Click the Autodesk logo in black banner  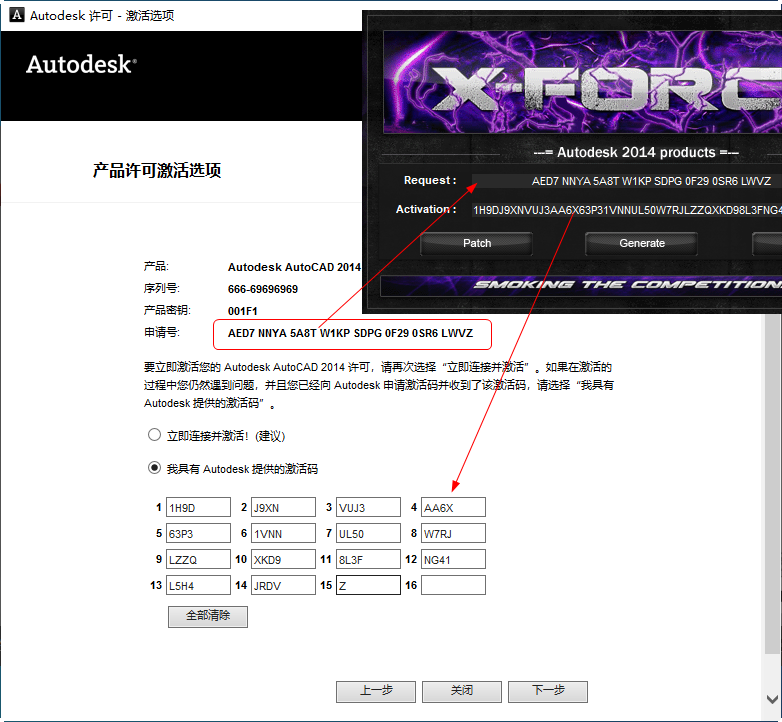(81, 64)
